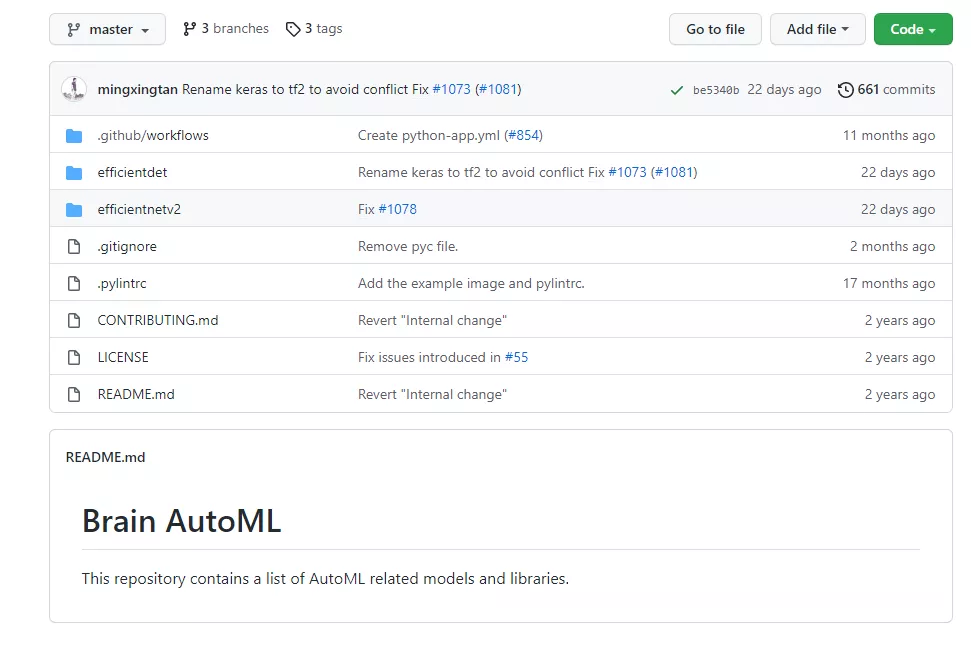The image size is (971, 645).
Task: View the 3 tags list
Action: click(314, 29)
